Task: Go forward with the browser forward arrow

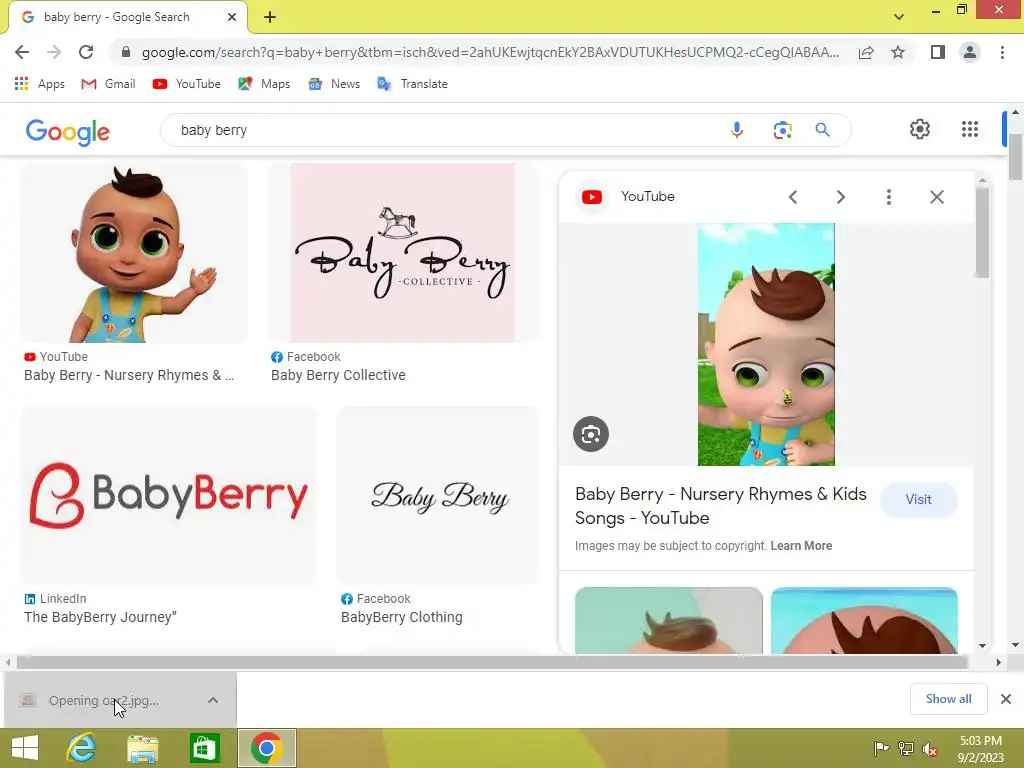Action: coord(54,52)
